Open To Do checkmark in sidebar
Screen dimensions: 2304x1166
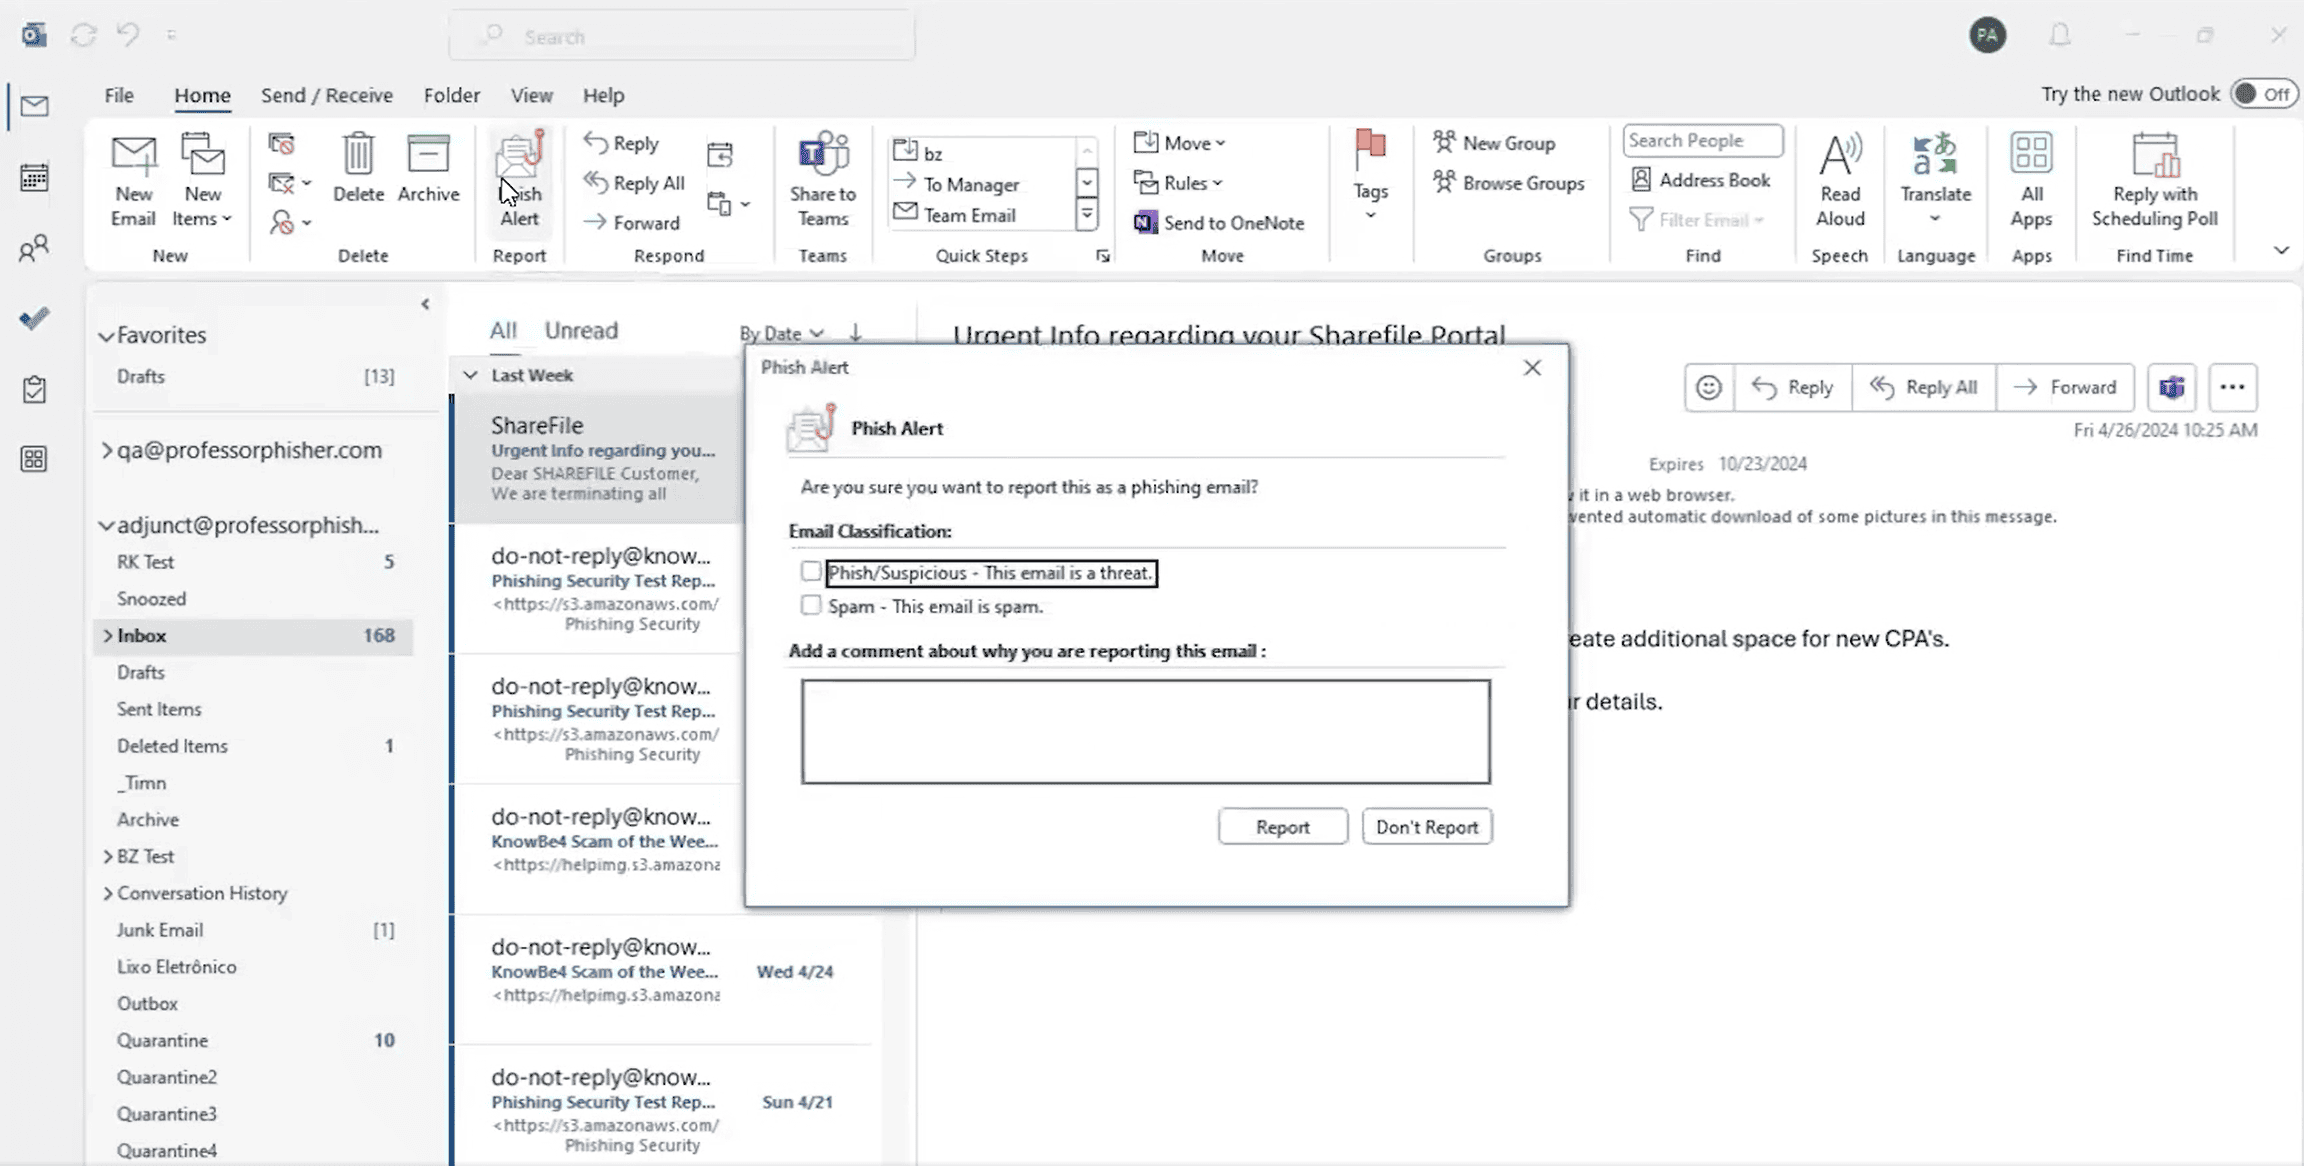point(34,319)
